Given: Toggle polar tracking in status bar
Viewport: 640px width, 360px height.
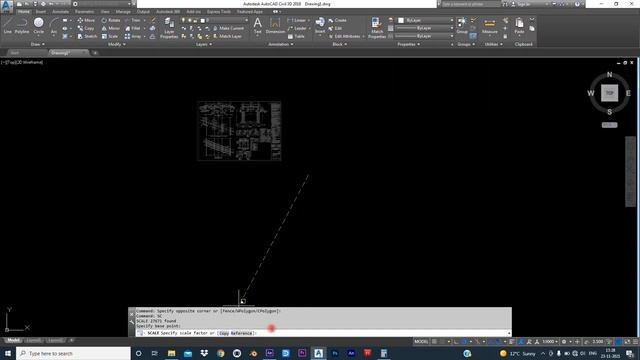Looking at the screenshot, I should pyautogui.click(x=464, y=342).
